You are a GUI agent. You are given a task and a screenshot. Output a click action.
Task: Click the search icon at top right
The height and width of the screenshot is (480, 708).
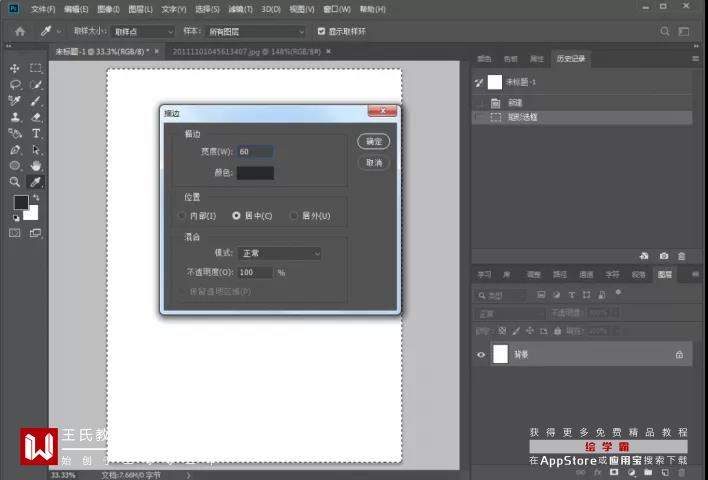pos(665,31)
